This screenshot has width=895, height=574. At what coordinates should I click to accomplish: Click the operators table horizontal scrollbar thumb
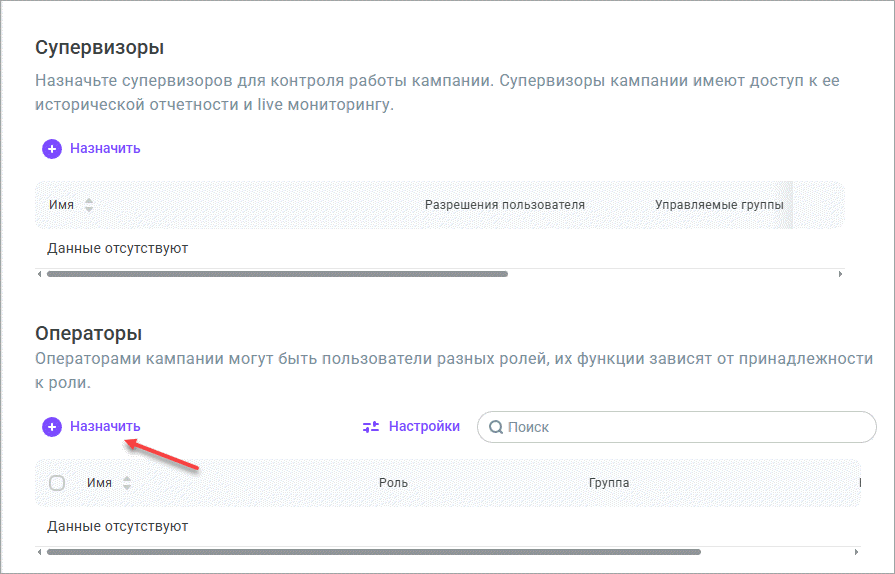(374, 551)
